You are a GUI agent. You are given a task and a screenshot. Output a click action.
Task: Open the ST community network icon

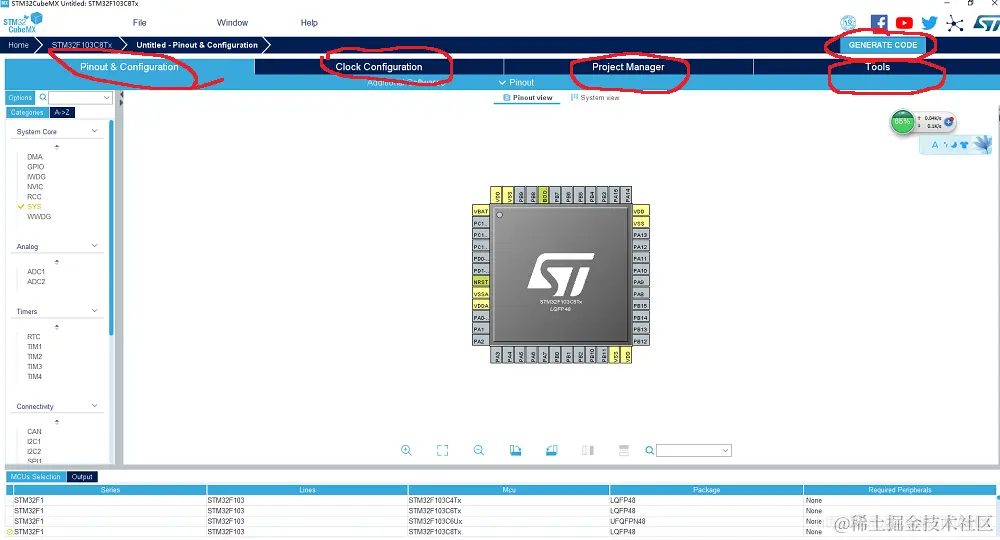click(955, 24)
